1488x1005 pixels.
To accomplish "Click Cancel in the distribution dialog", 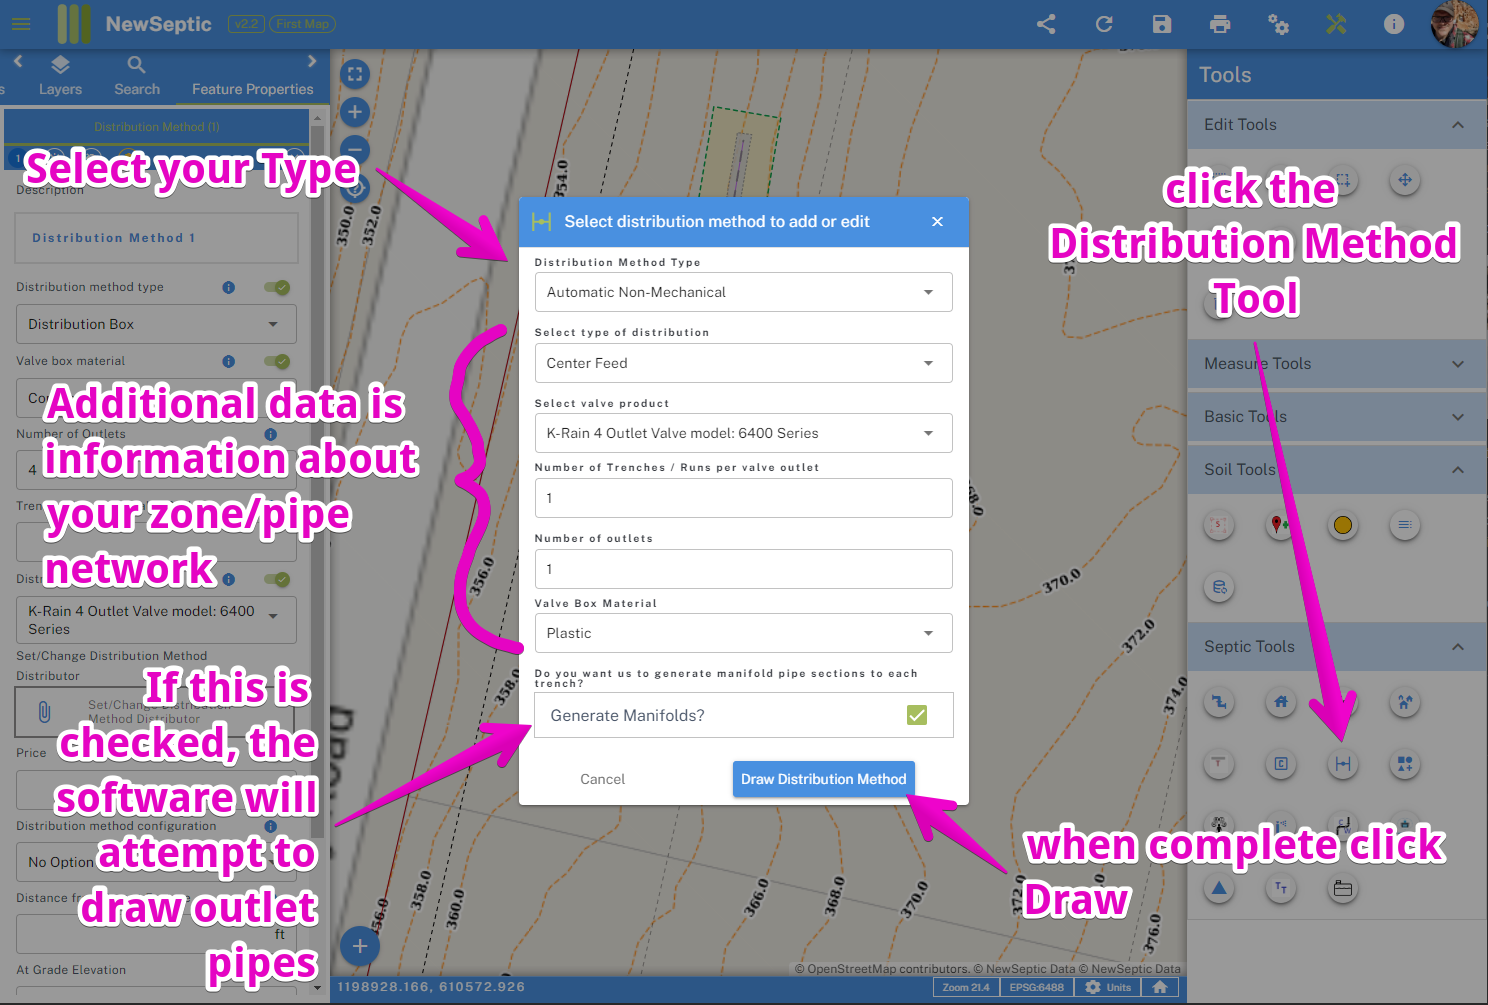I will (602, 779).
